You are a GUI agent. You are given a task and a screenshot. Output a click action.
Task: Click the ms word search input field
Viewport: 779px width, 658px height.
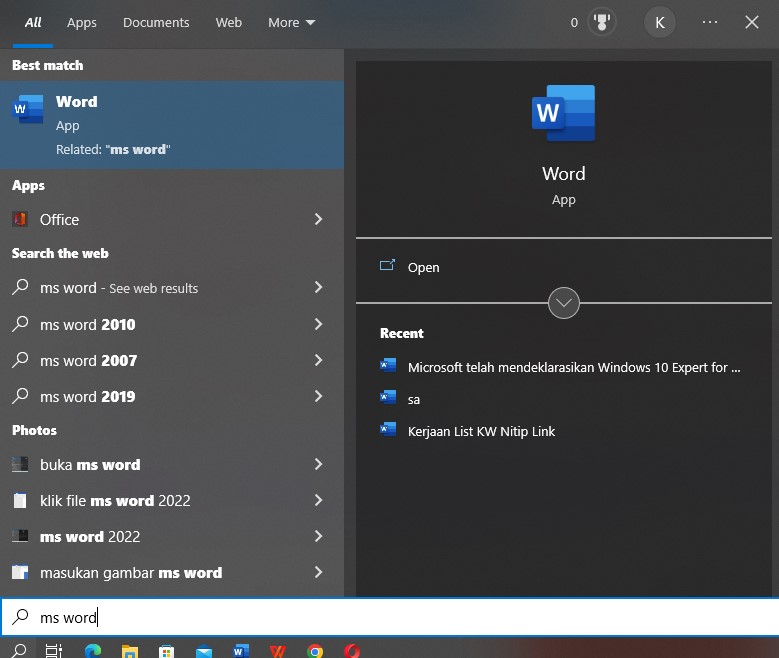(x=390, y=617)
